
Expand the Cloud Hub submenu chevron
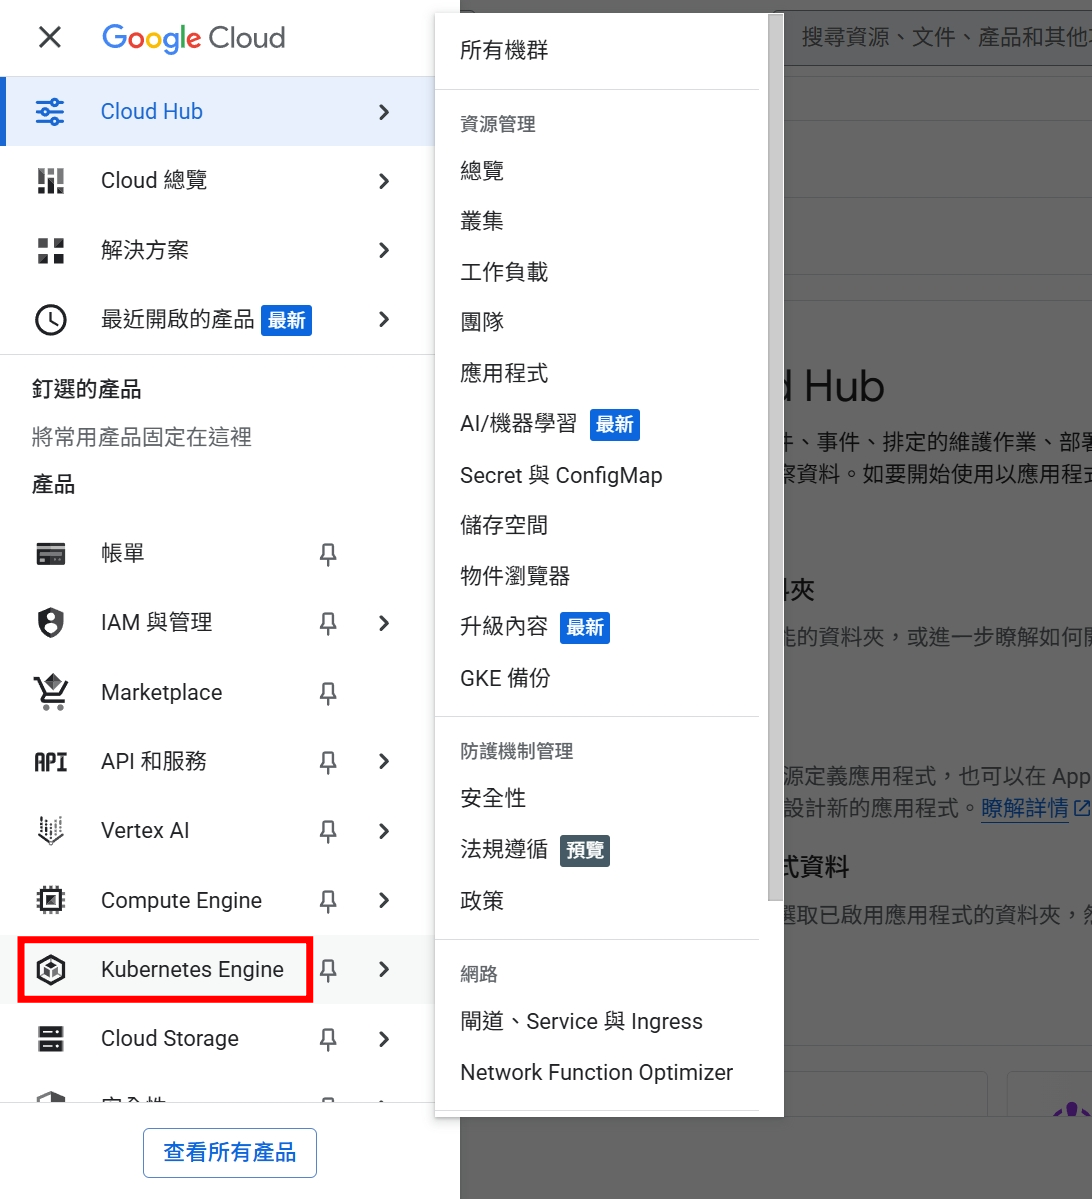[x=384, y=112]
